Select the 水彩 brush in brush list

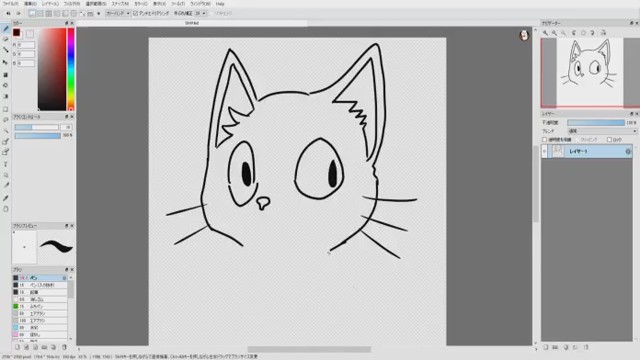pyautogui.click(x=40, y=327)
